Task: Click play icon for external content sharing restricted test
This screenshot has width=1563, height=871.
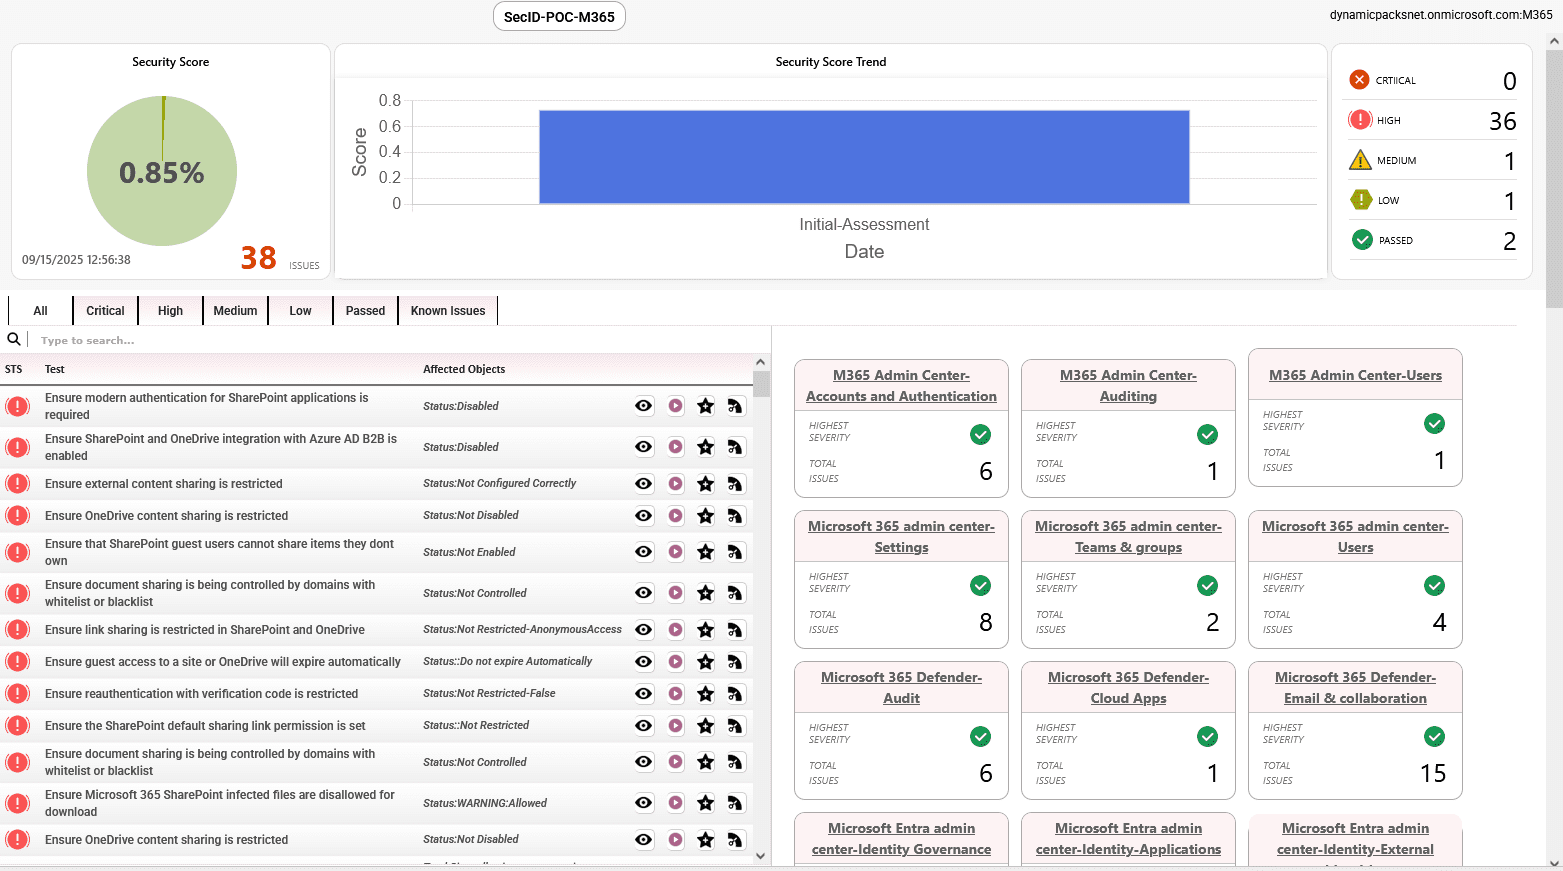Action: [676, 484]
